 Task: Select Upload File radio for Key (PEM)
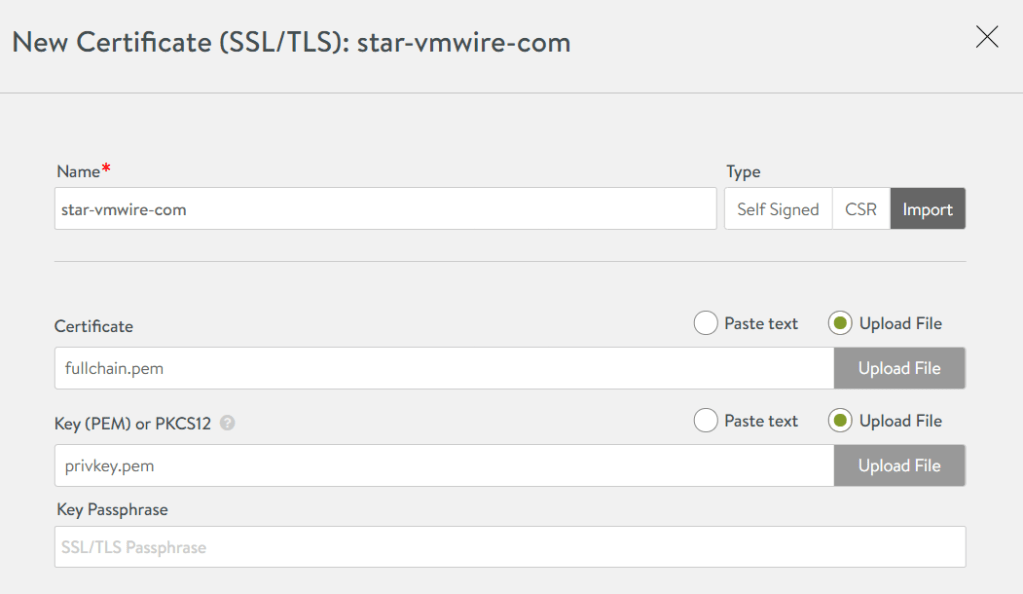click(840, 421)
